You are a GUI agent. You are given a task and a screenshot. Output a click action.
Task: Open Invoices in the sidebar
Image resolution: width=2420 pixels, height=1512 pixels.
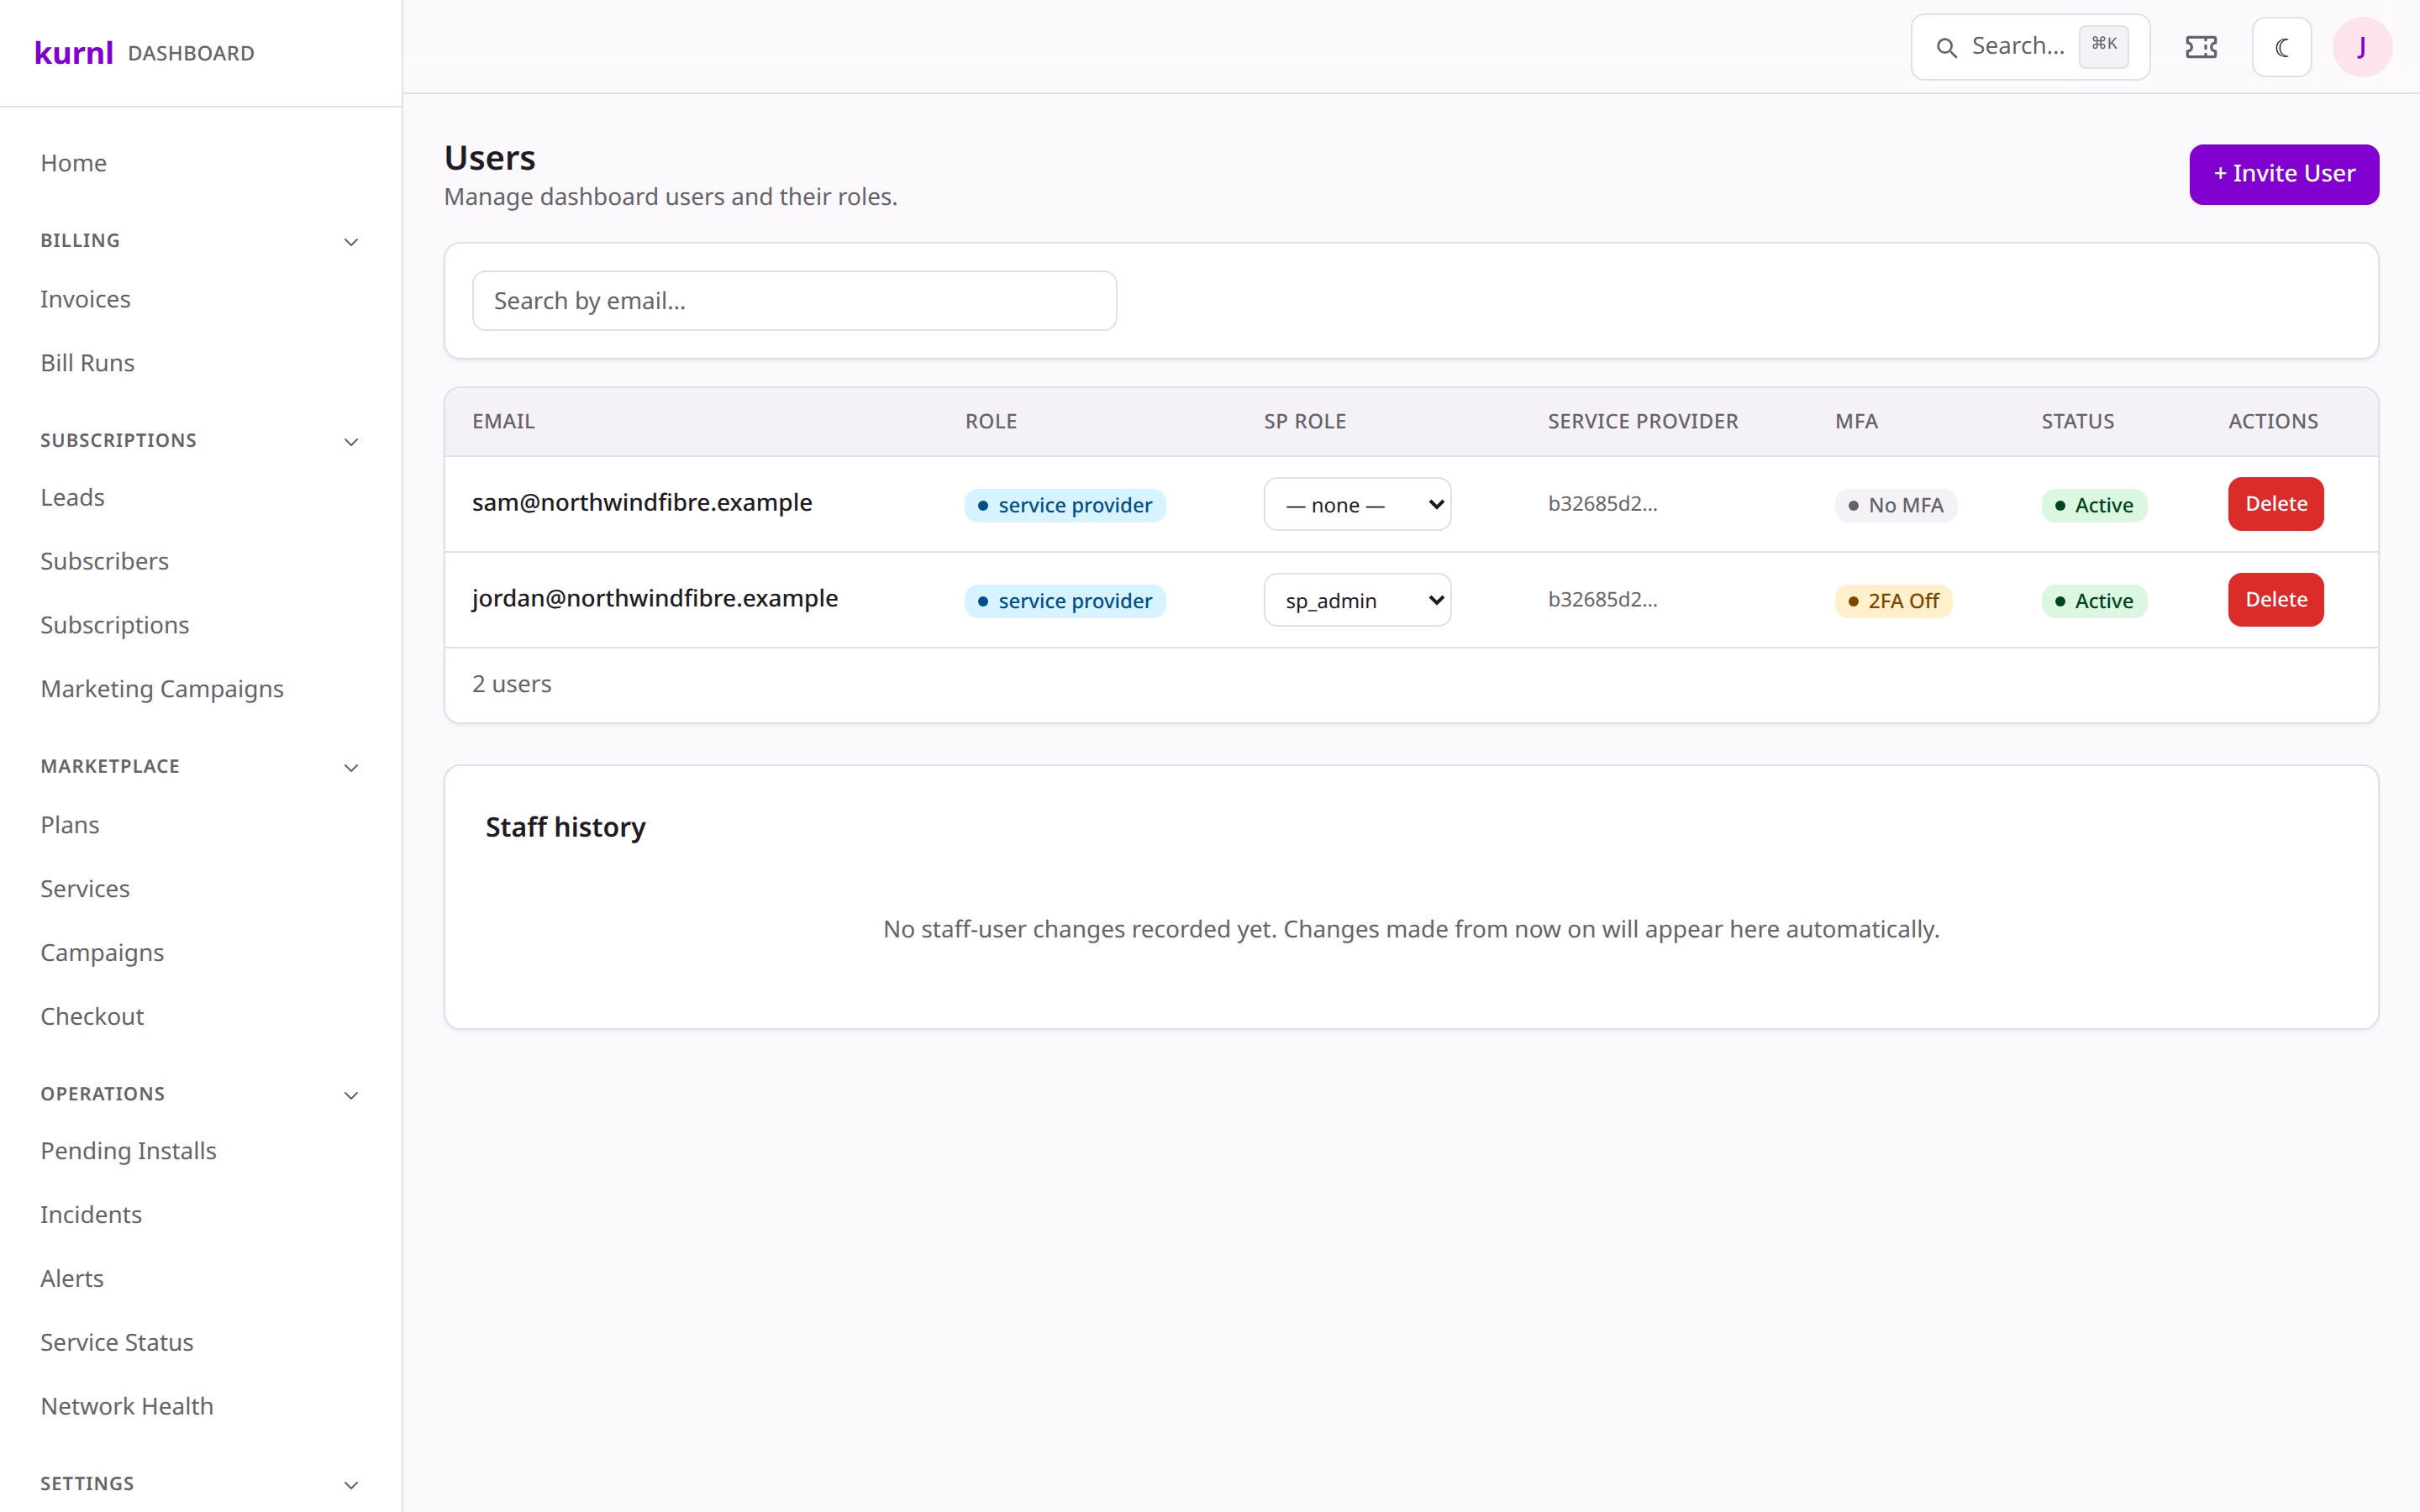[x=85, y=299]
